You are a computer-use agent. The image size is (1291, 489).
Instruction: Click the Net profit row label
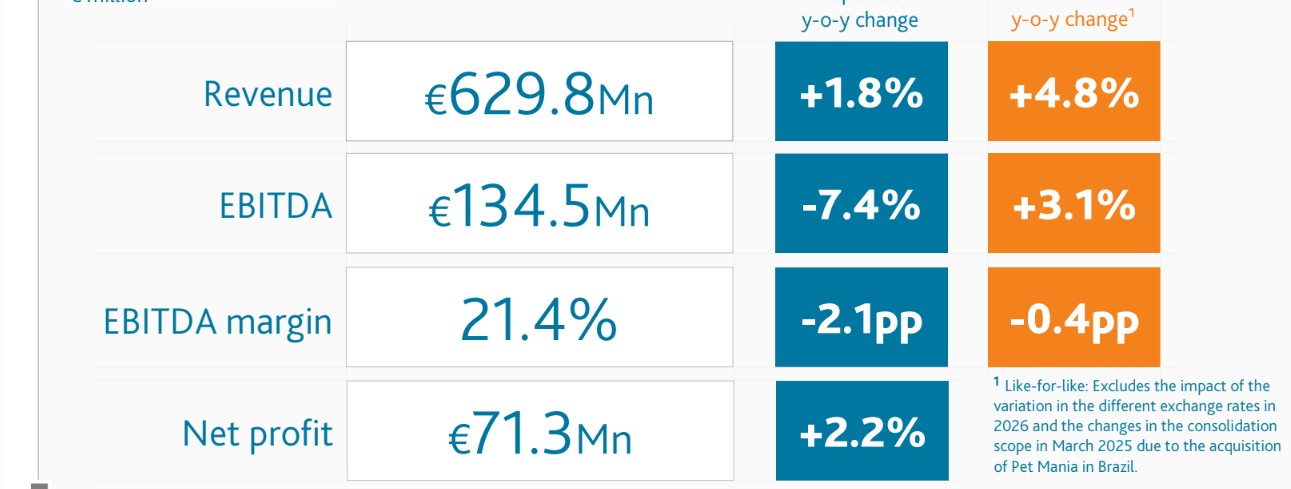click(257, 434)
